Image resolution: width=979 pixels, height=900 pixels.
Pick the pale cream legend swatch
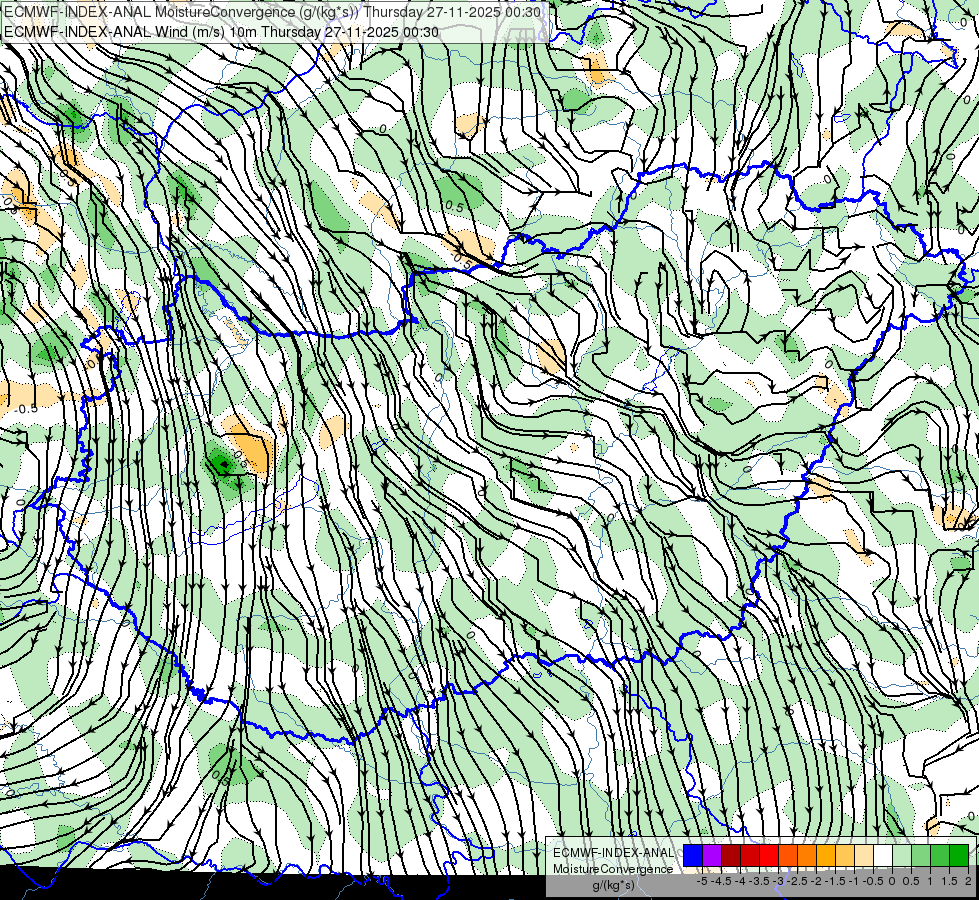(x=864, y=855)
